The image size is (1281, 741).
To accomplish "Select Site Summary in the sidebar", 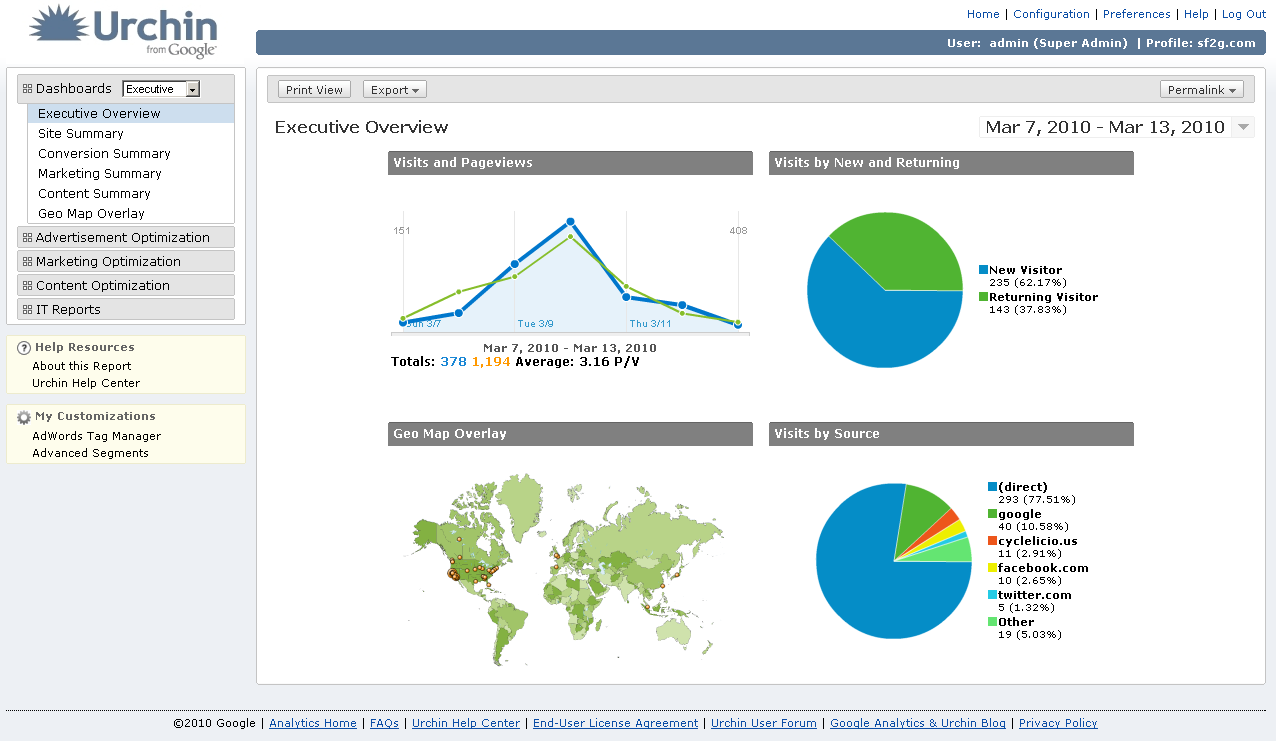I will pos(81,134).
